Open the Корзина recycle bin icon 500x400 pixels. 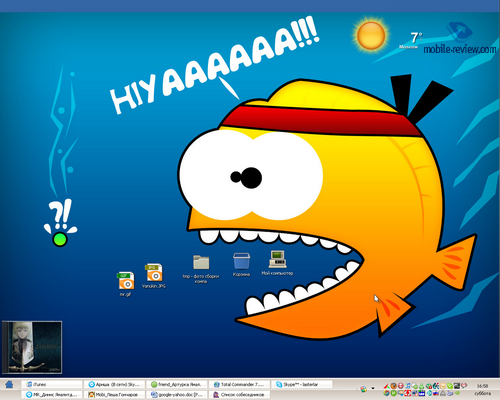pyautogui.click(x=241, y=261)
